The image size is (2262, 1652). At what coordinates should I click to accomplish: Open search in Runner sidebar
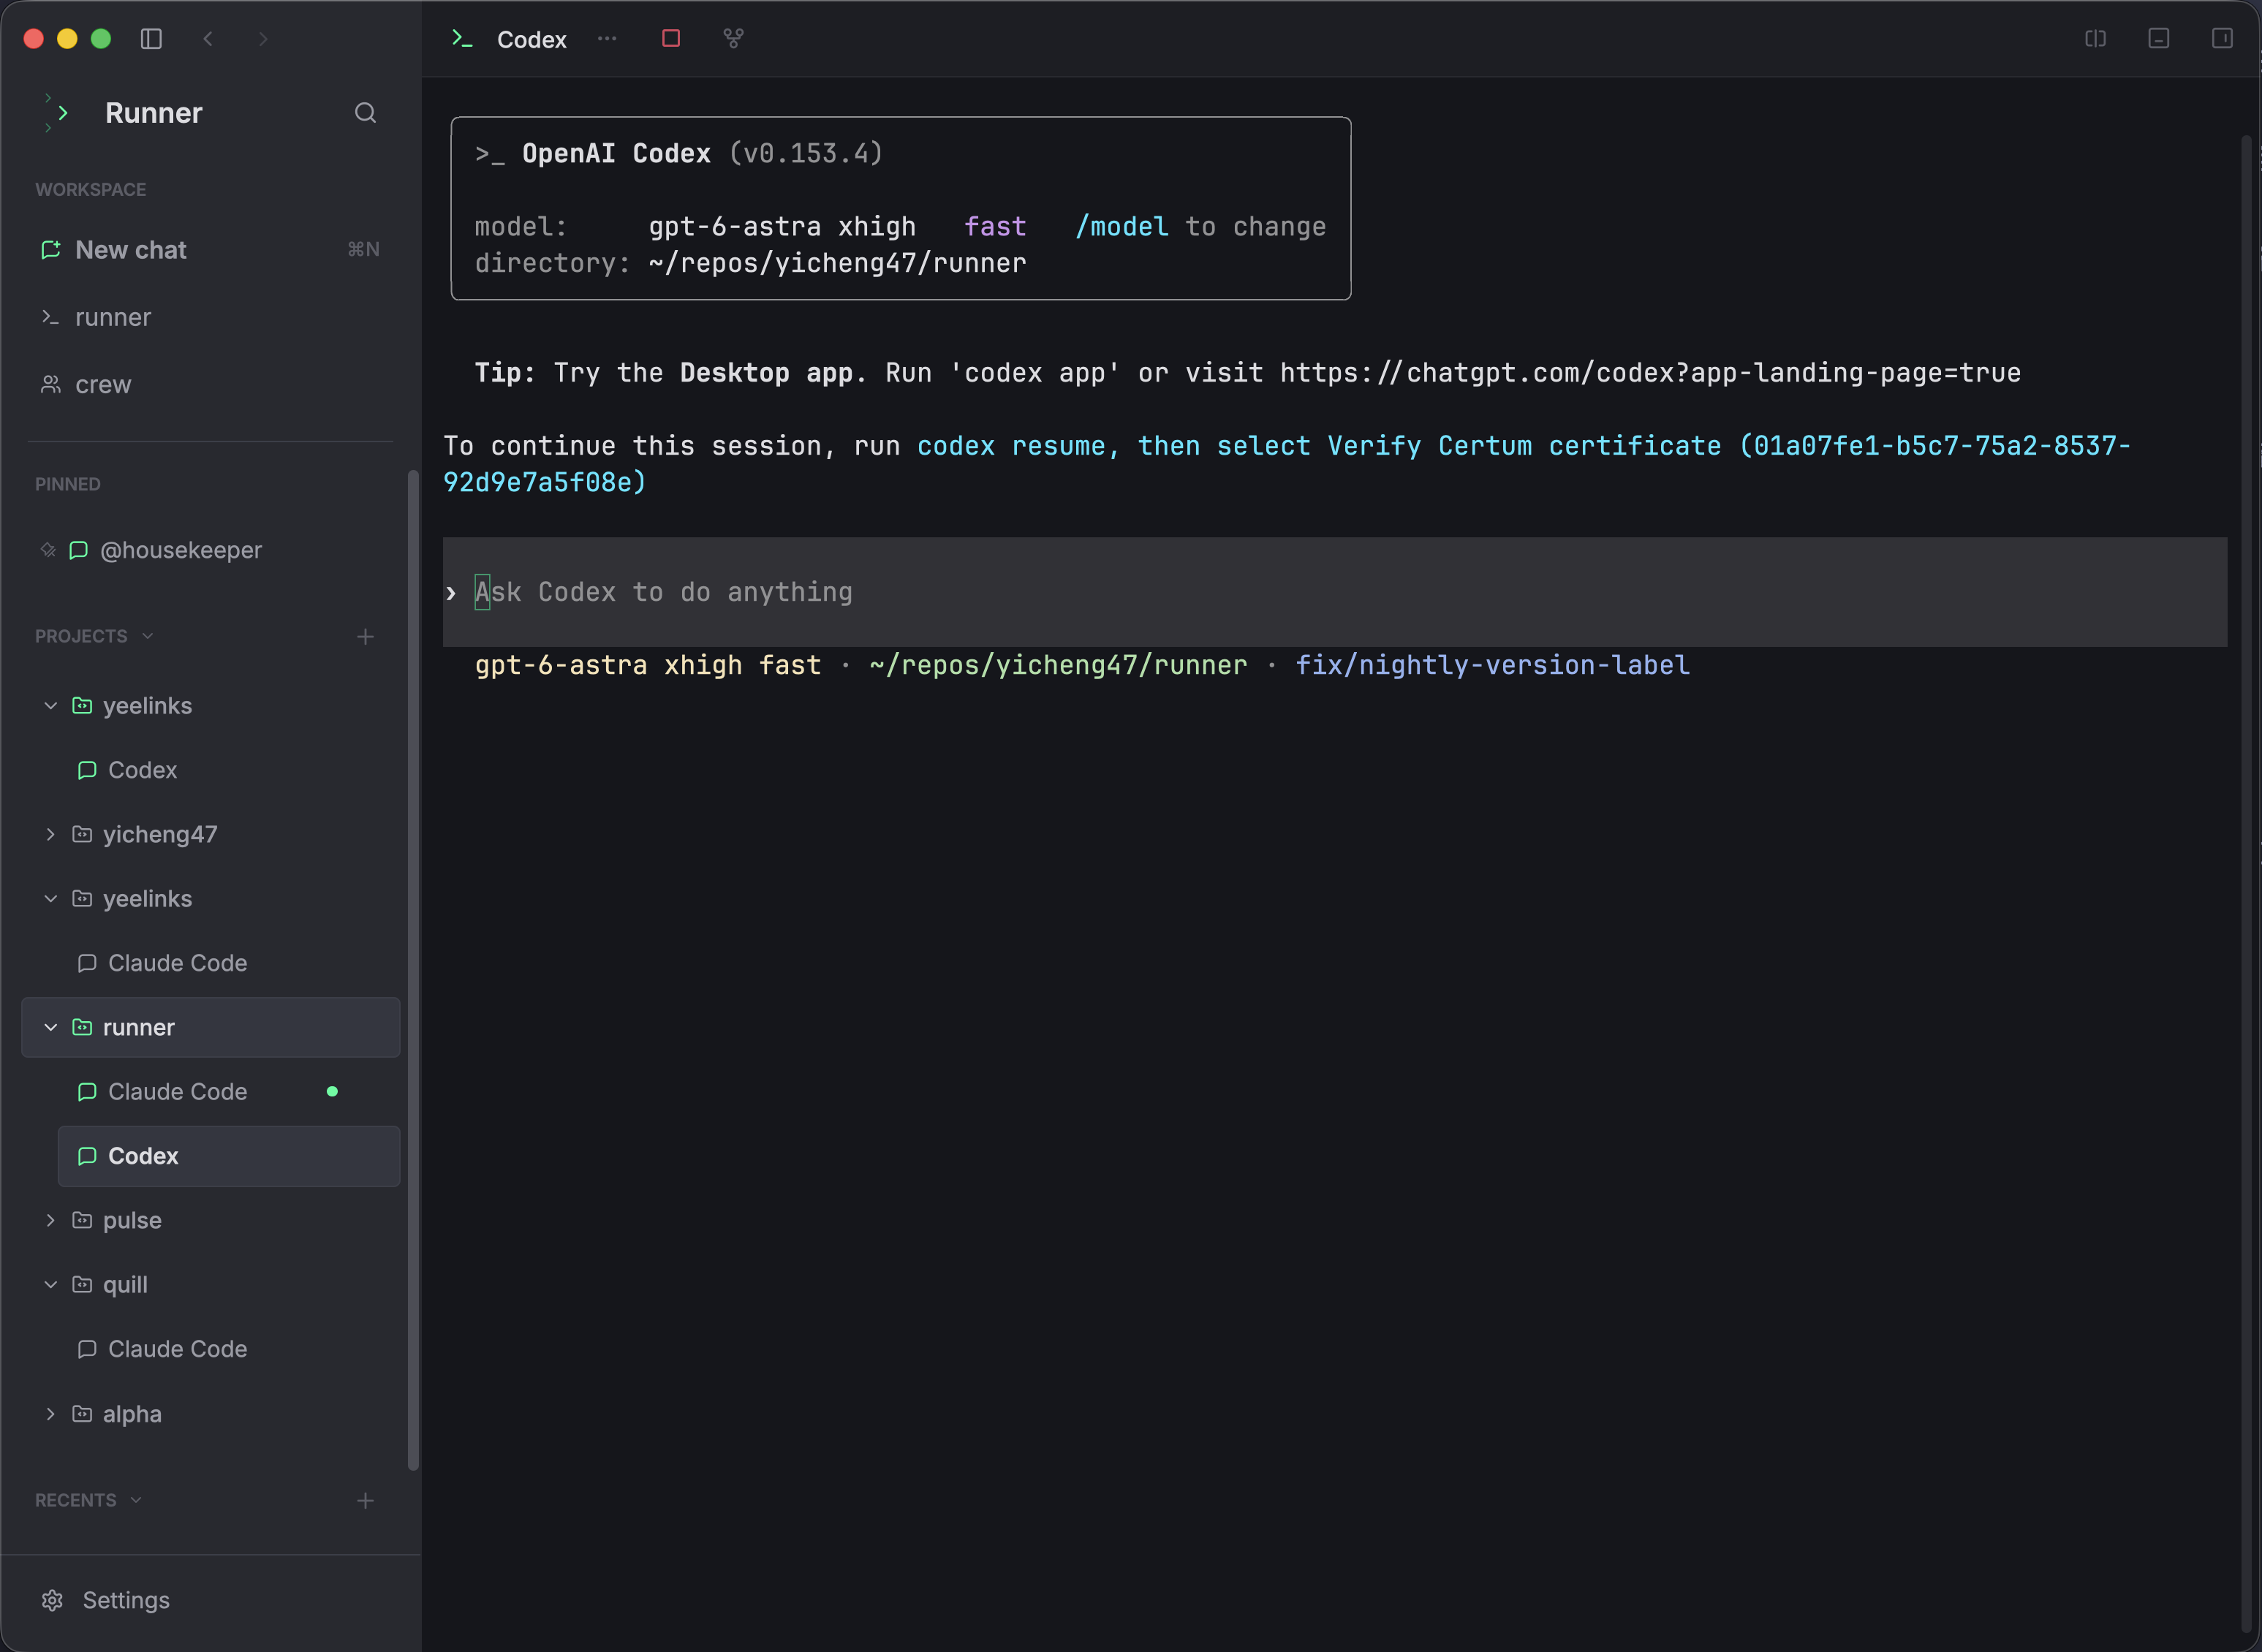coord(365,113)
